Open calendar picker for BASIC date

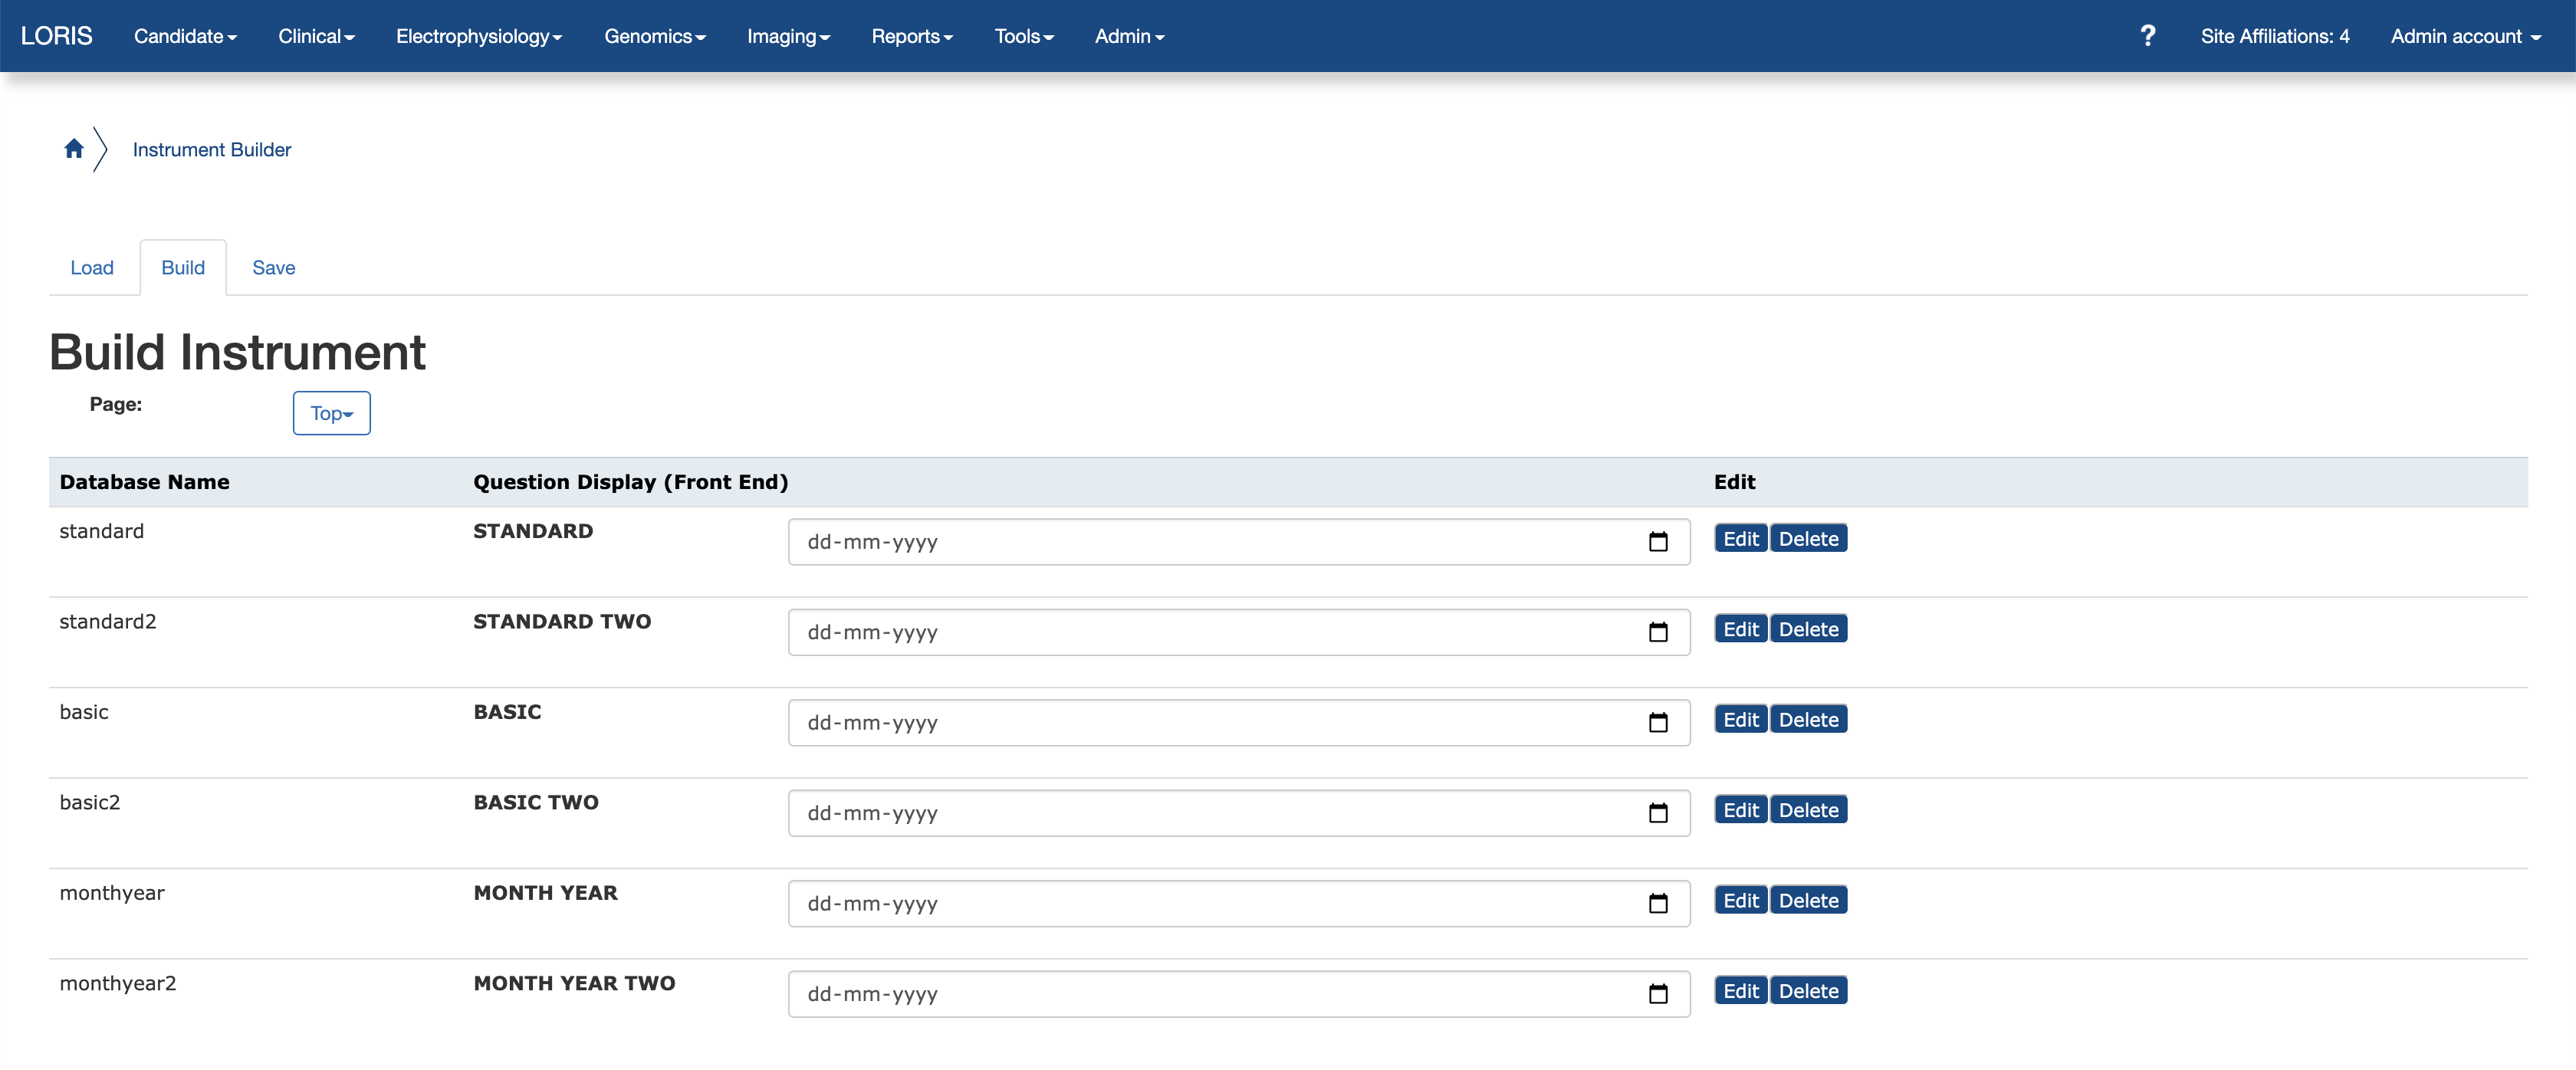(x=1658, y=723)
